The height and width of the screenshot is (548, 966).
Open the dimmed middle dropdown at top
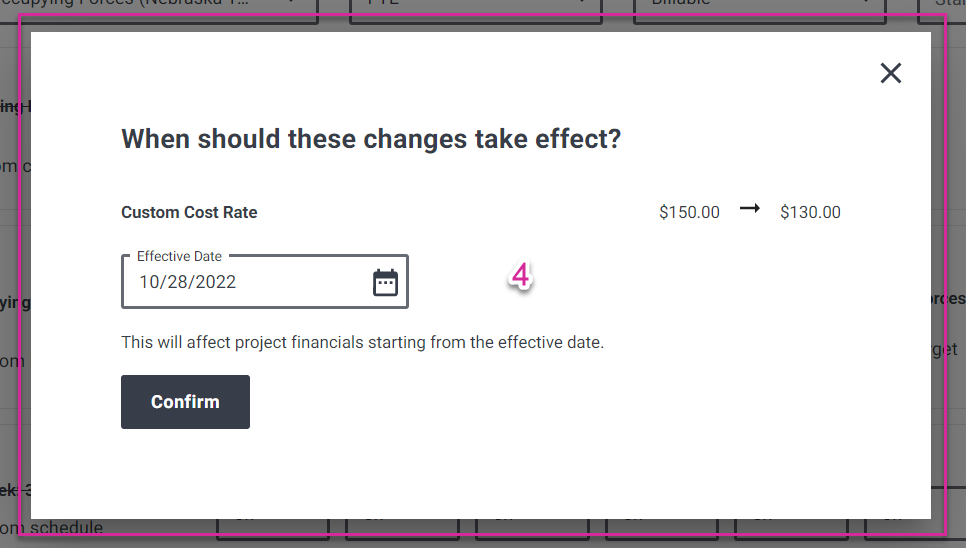tap(476, 9)
